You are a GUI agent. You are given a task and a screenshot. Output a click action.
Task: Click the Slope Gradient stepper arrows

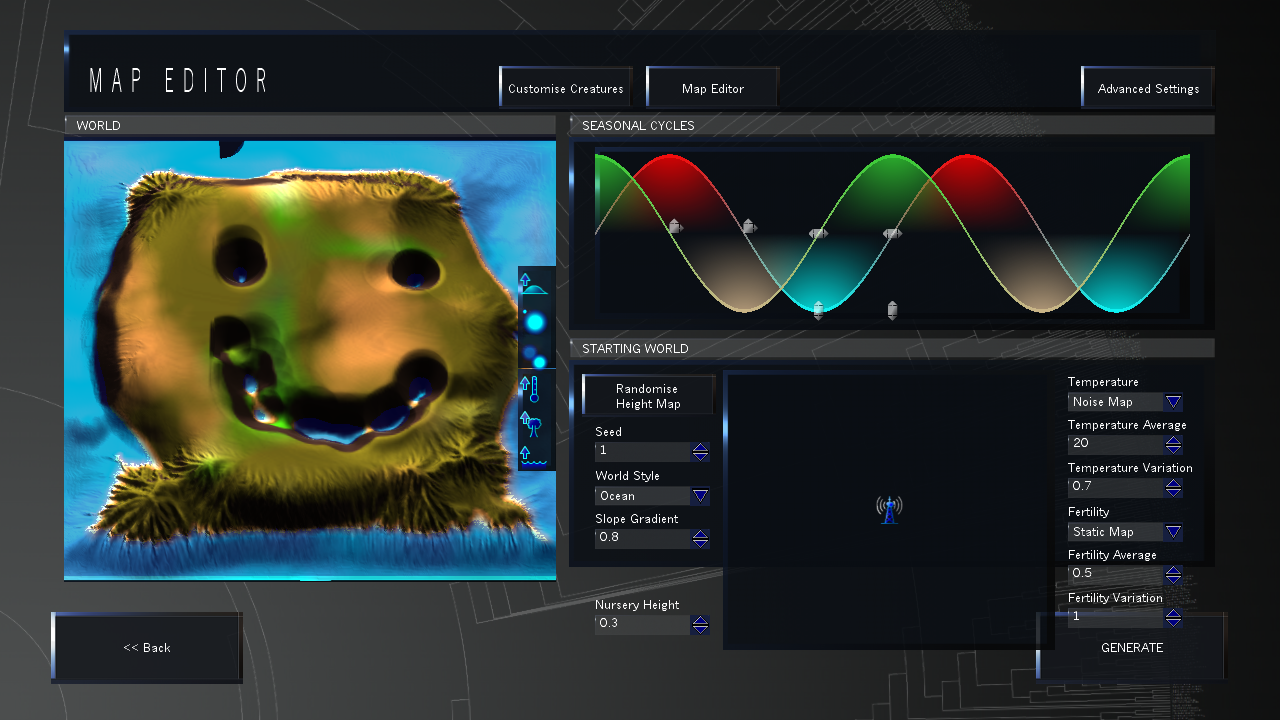pyautogui.click(x=700, y=538)
